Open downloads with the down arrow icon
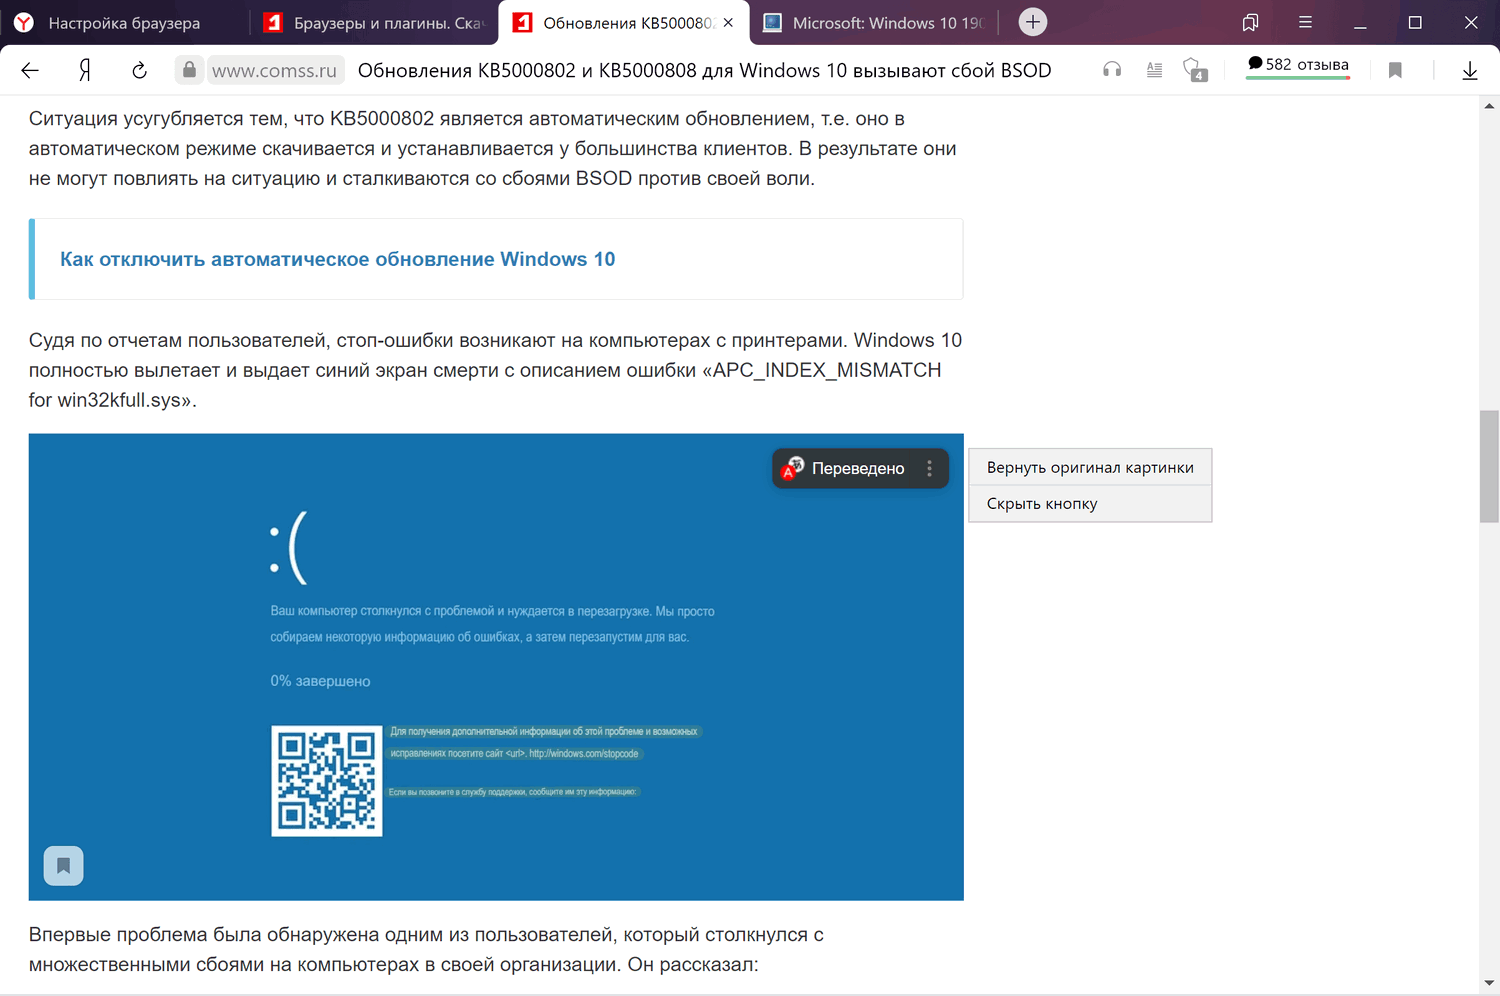Viewport: 1500px width, 996px height. tap(1470, 70)
